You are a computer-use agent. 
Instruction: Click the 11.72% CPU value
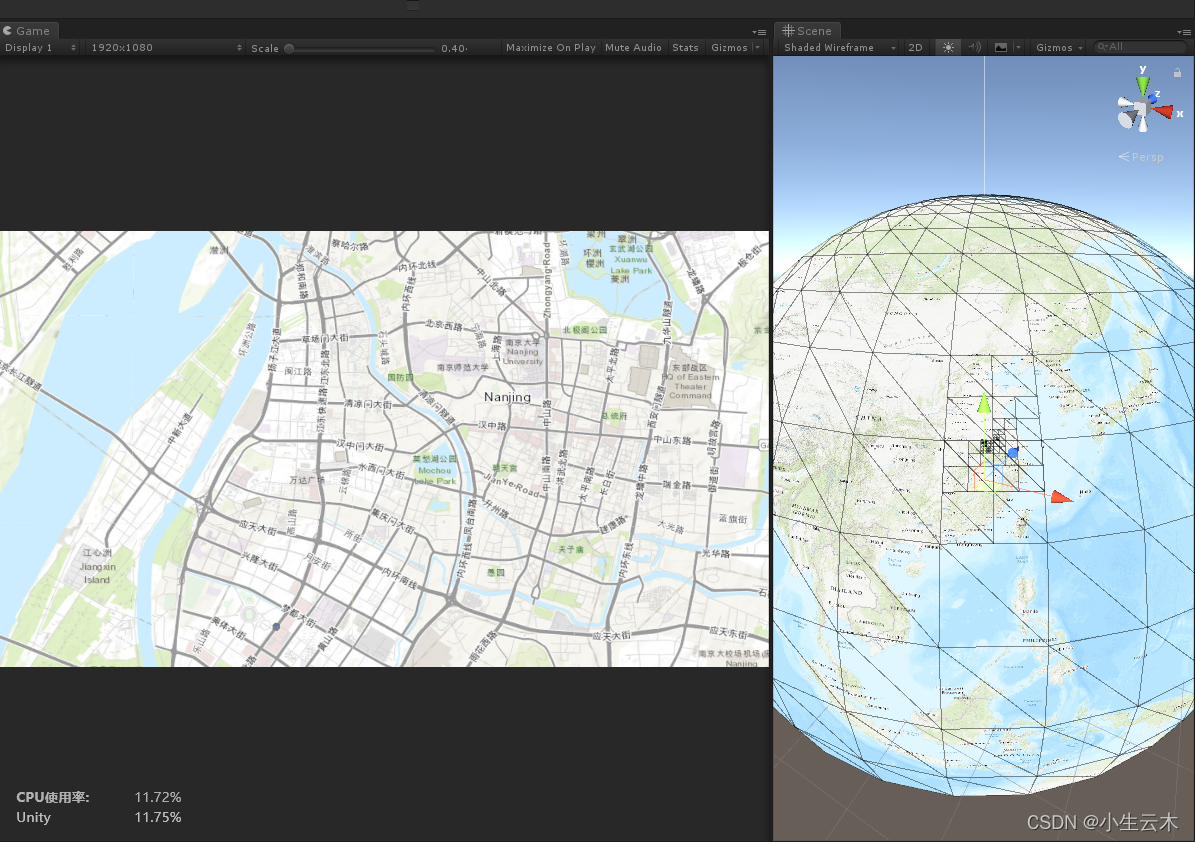(x=158, y=797)
